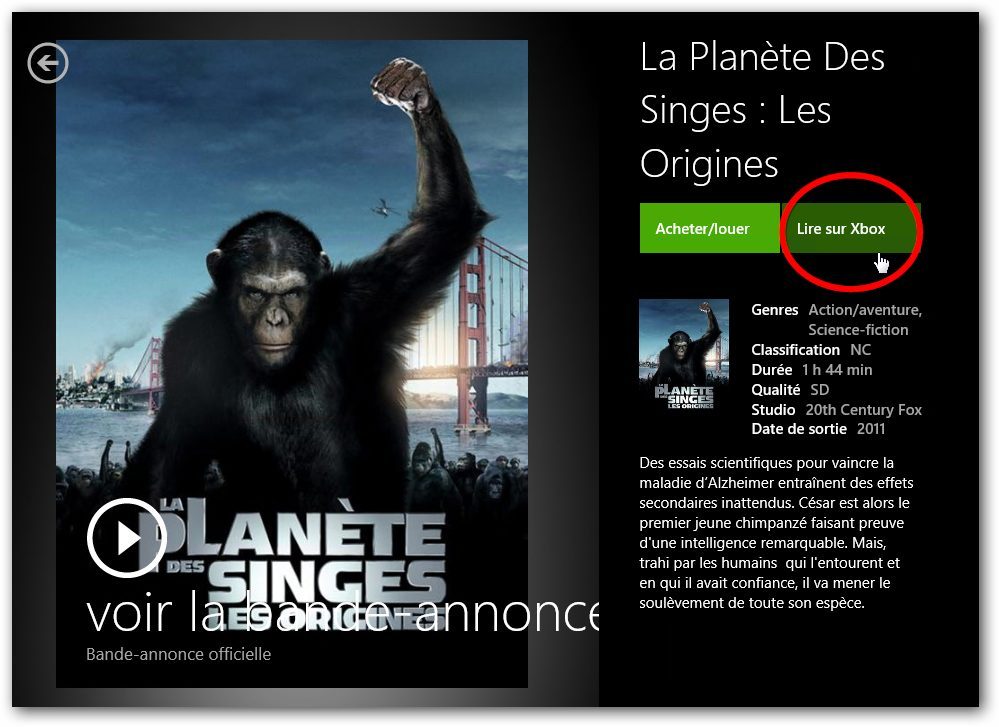Click the Genres label

[774, 310]
